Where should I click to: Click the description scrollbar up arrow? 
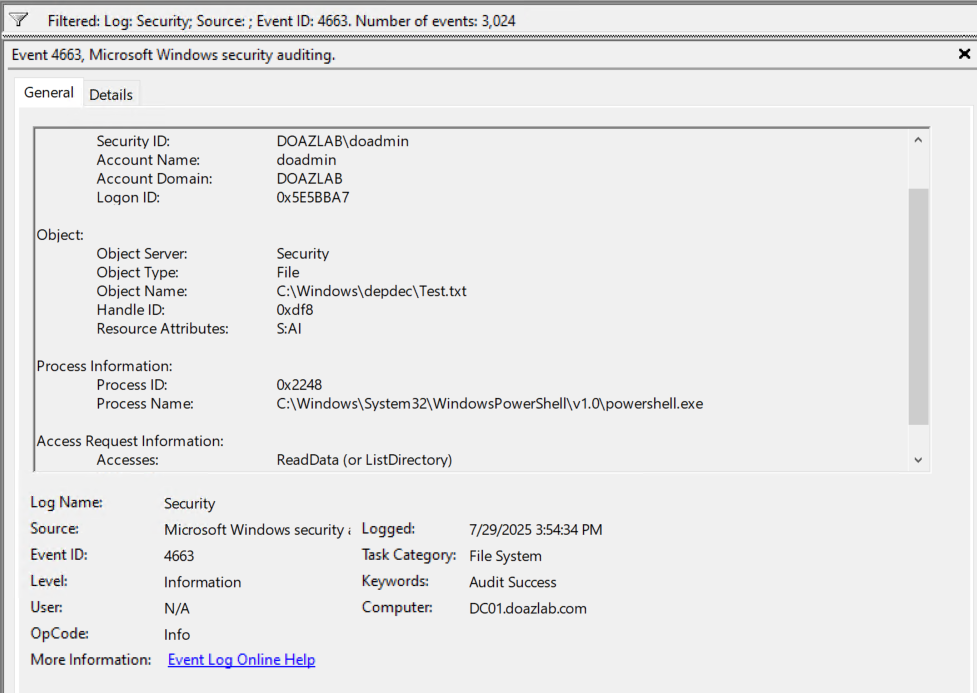[918, 140]
